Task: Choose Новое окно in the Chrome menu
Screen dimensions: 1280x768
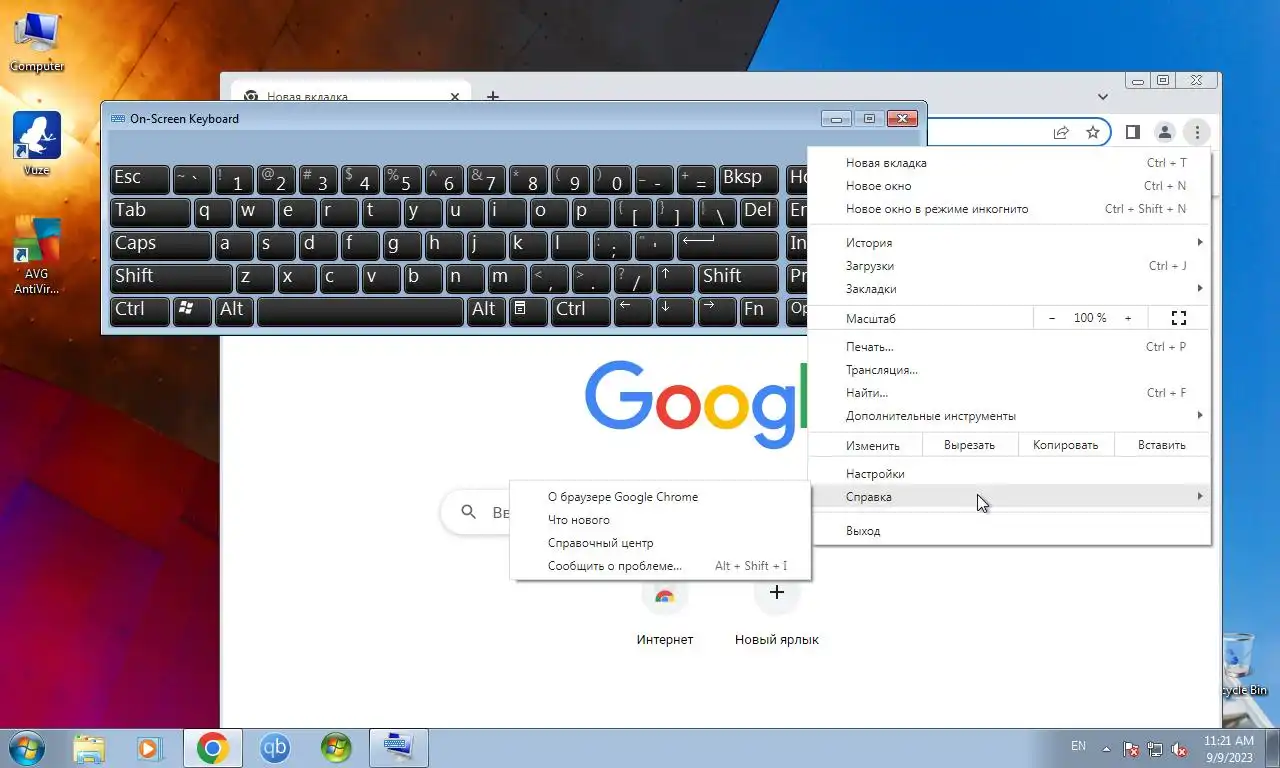Action: [1009, 186]
